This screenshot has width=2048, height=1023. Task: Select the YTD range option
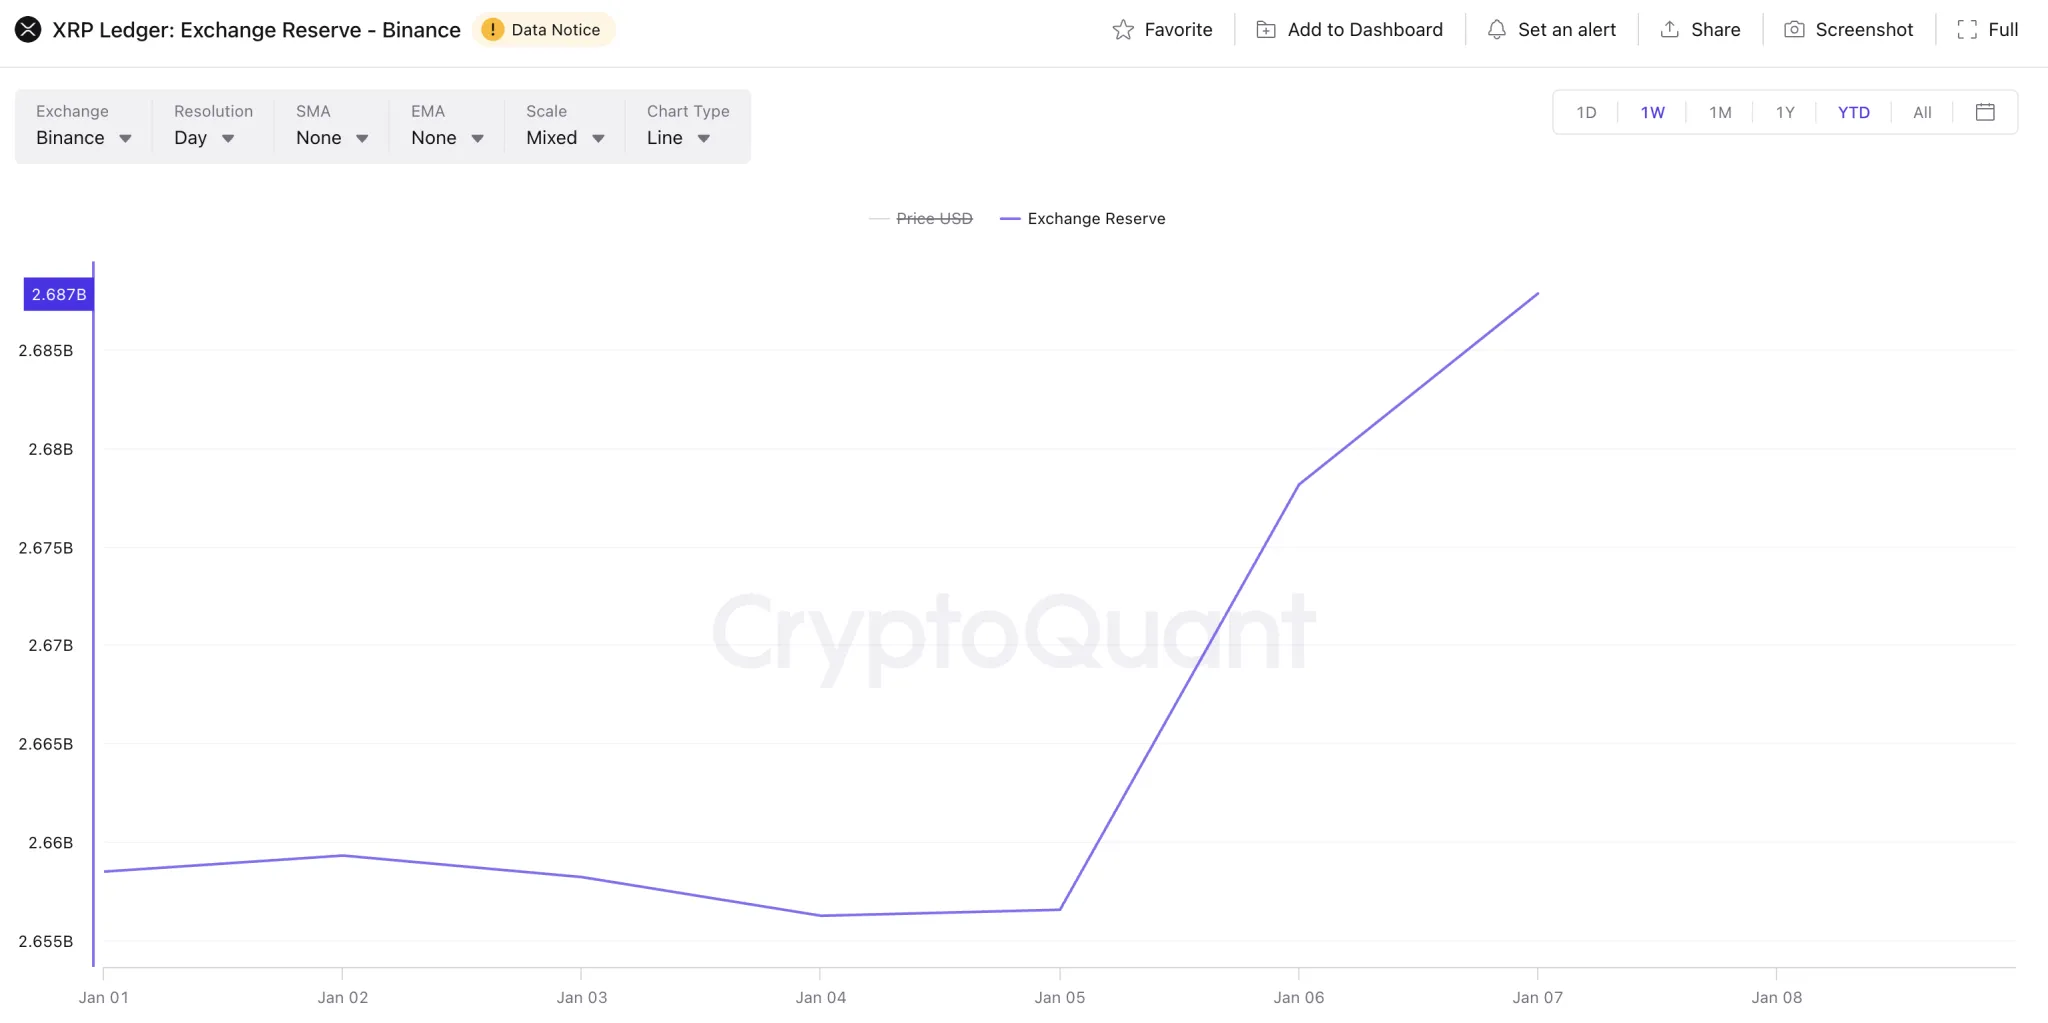tap(1852, 112)
